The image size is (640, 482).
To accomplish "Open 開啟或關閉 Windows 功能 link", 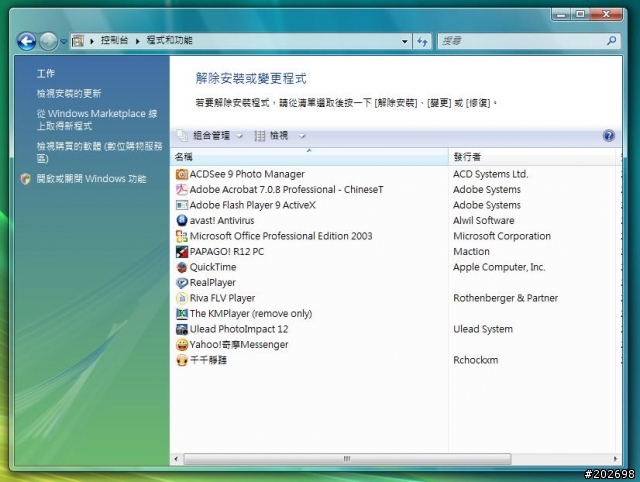I will point(91,179).
